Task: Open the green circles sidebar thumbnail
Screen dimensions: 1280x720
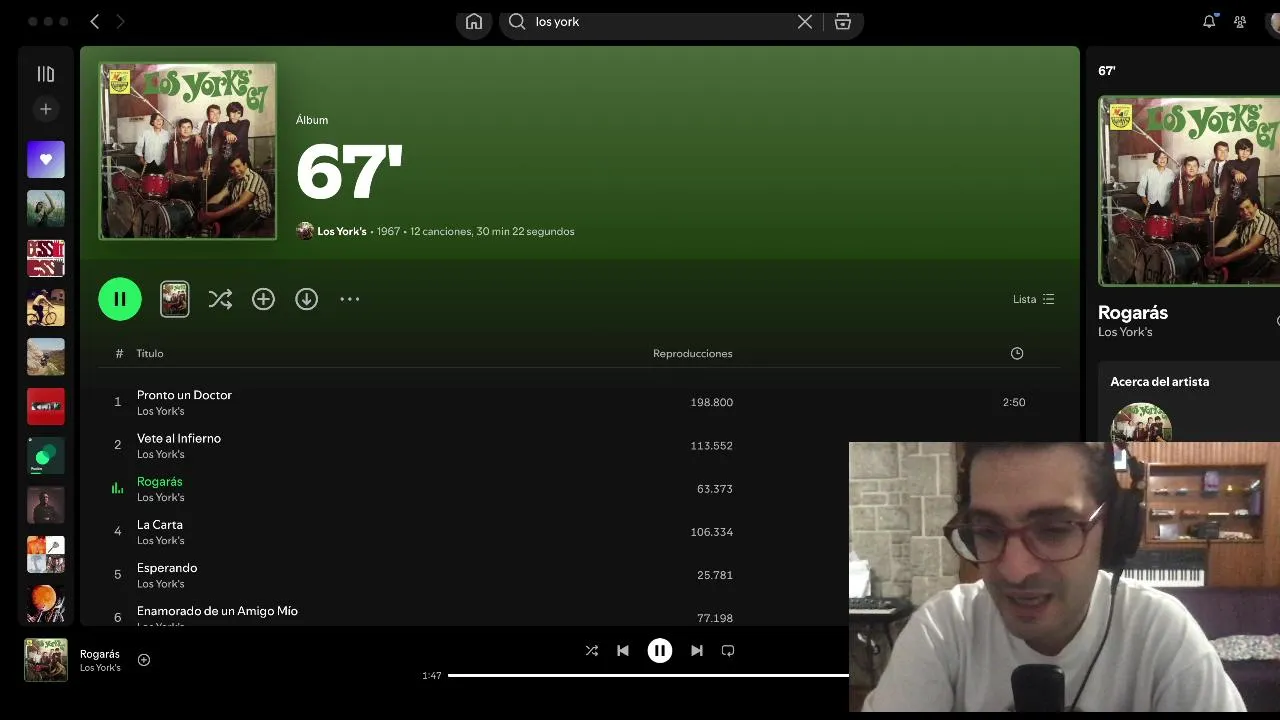Action: click(x=46, y=455)
